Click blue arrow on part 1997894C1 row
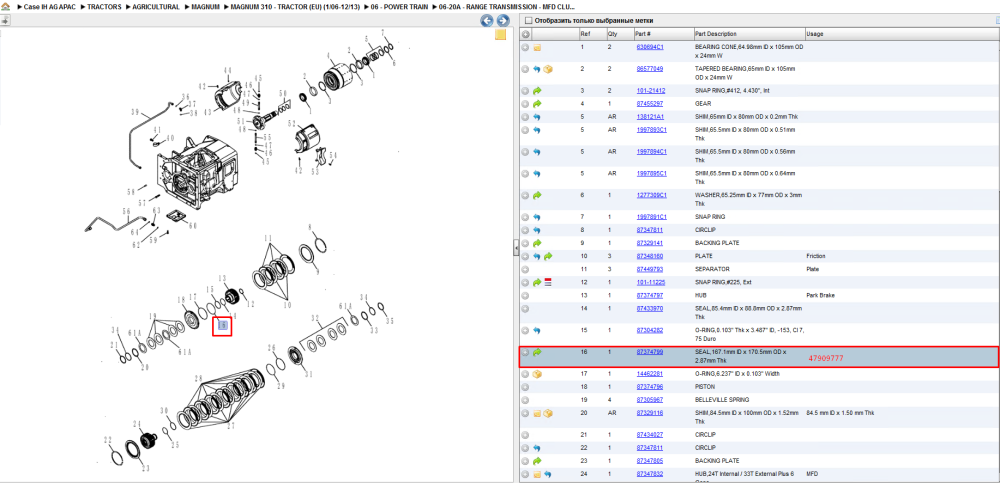 pos(537,152)
